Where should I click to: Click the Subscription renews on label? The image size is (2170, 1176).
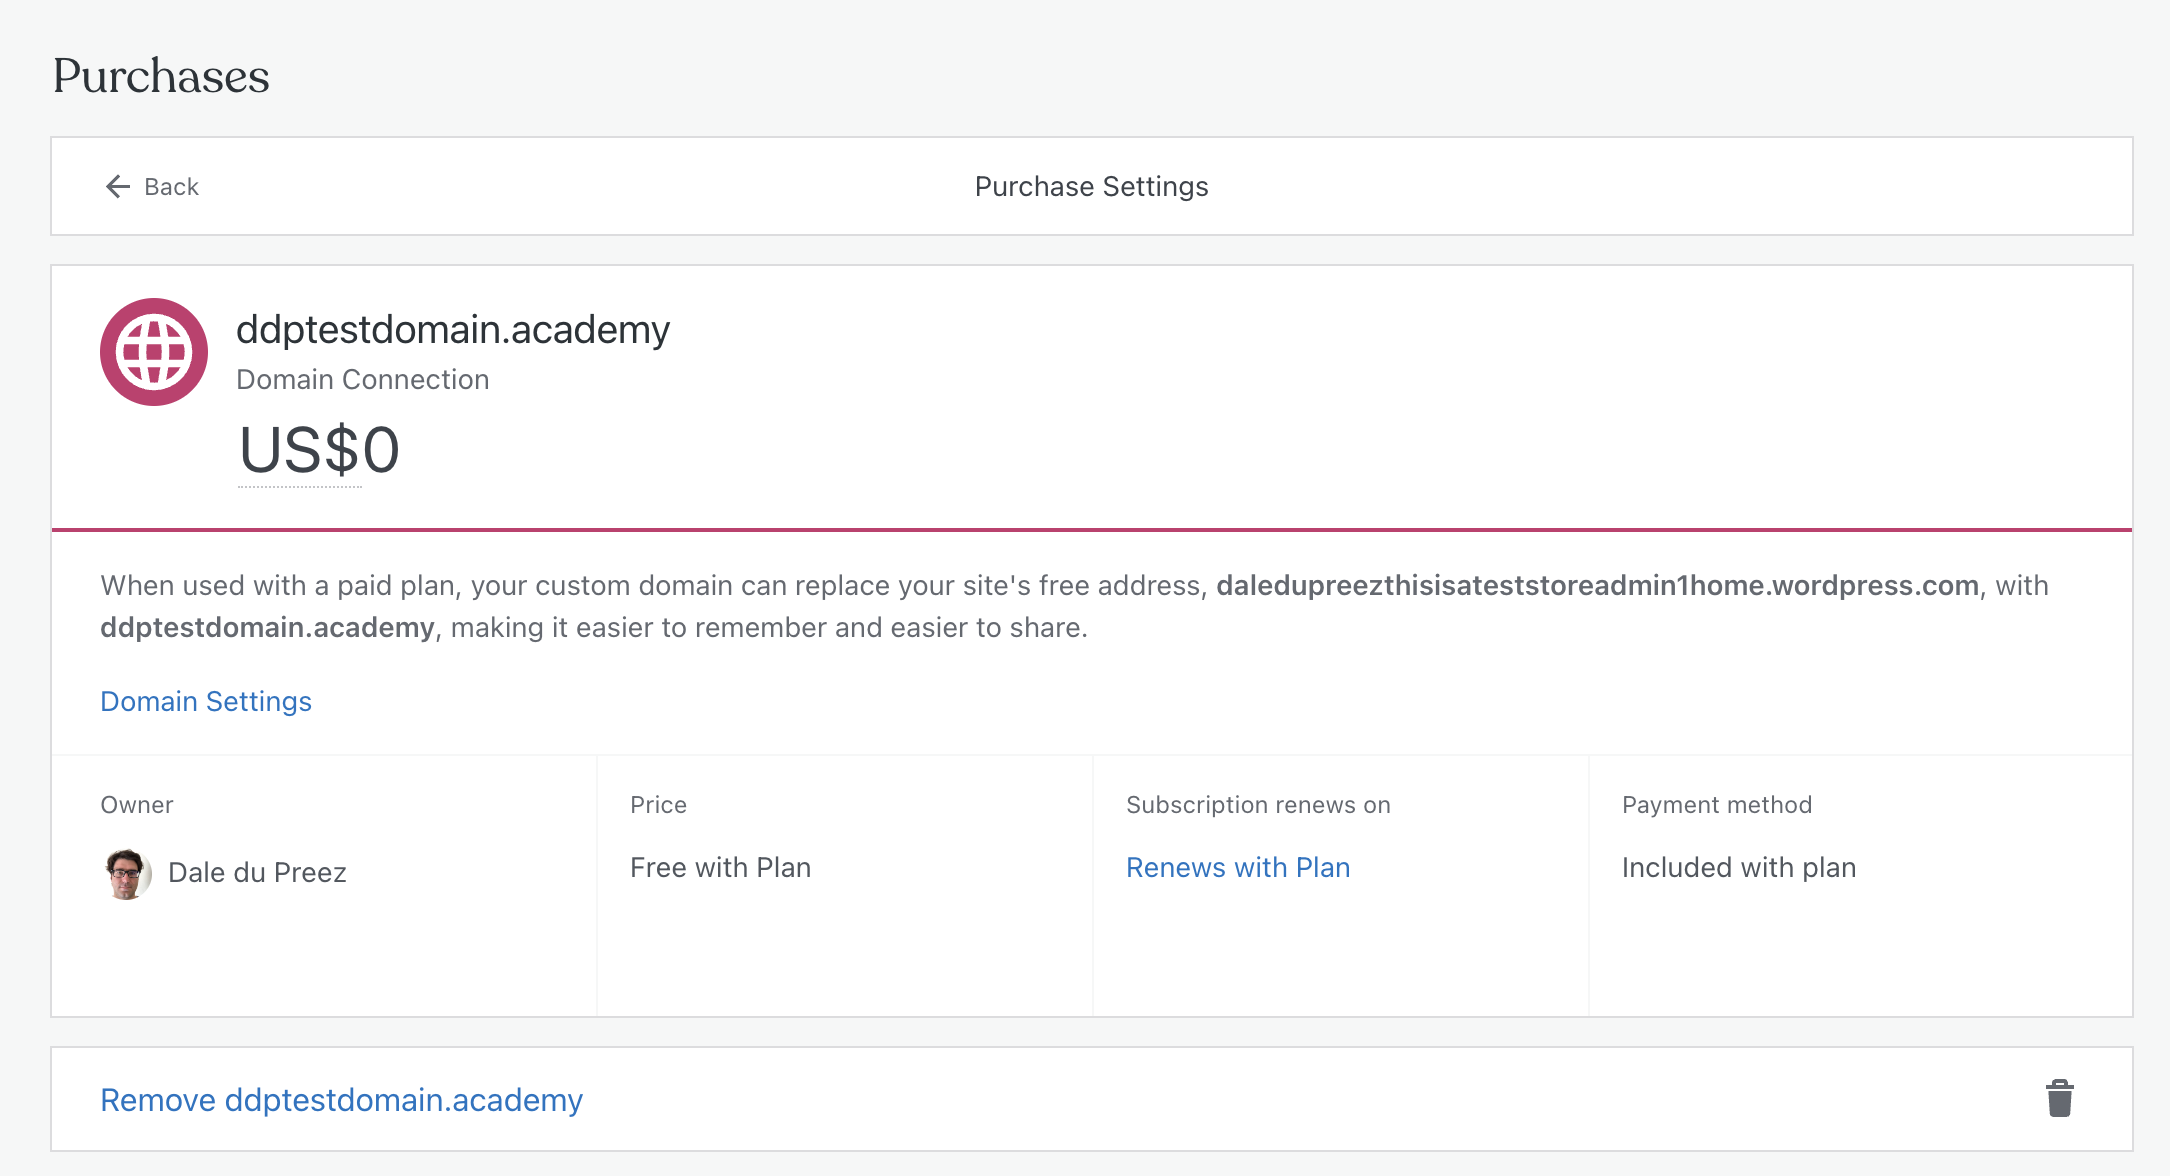coord(1258,805)
